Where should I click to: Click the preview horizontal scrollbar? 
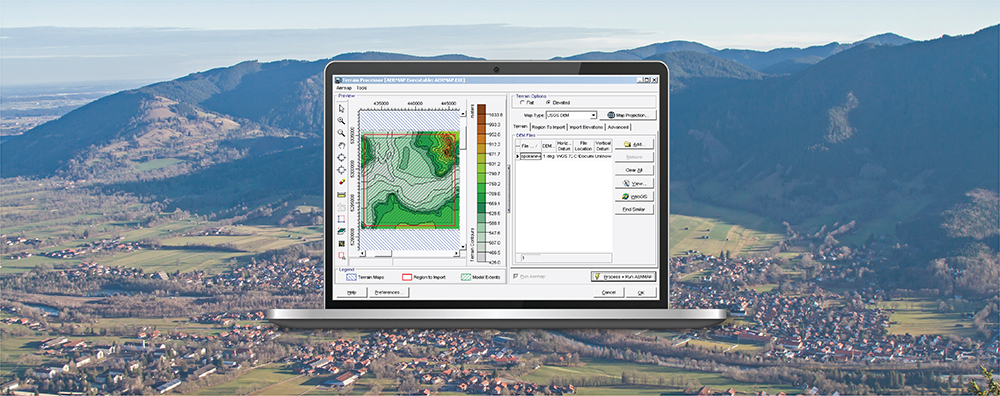[x=410, y=253]
